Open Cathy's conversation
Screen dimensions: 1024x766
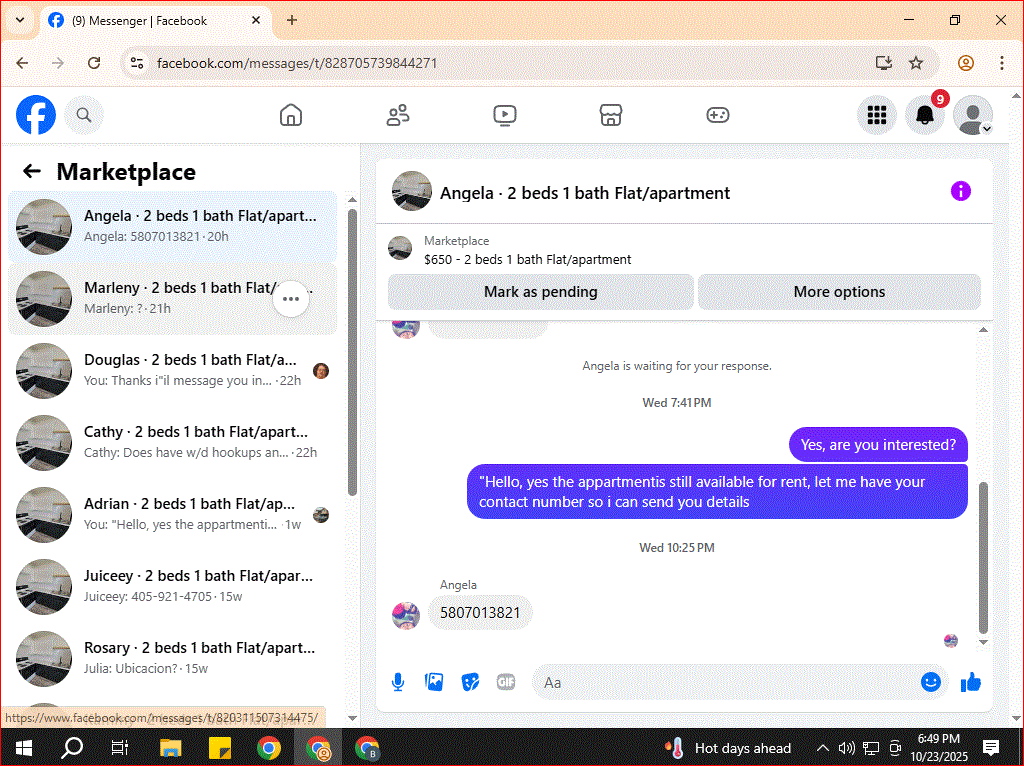point(173,442)
